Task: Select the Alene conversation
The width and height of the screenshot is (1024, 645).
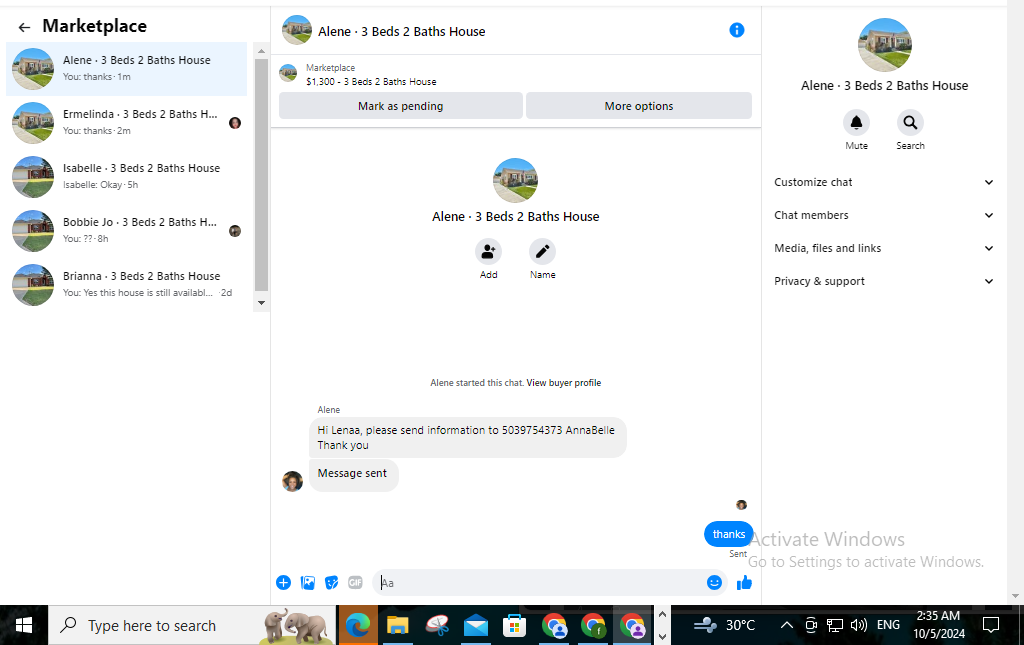Action: pyautogui.click(x=127, y=69)
